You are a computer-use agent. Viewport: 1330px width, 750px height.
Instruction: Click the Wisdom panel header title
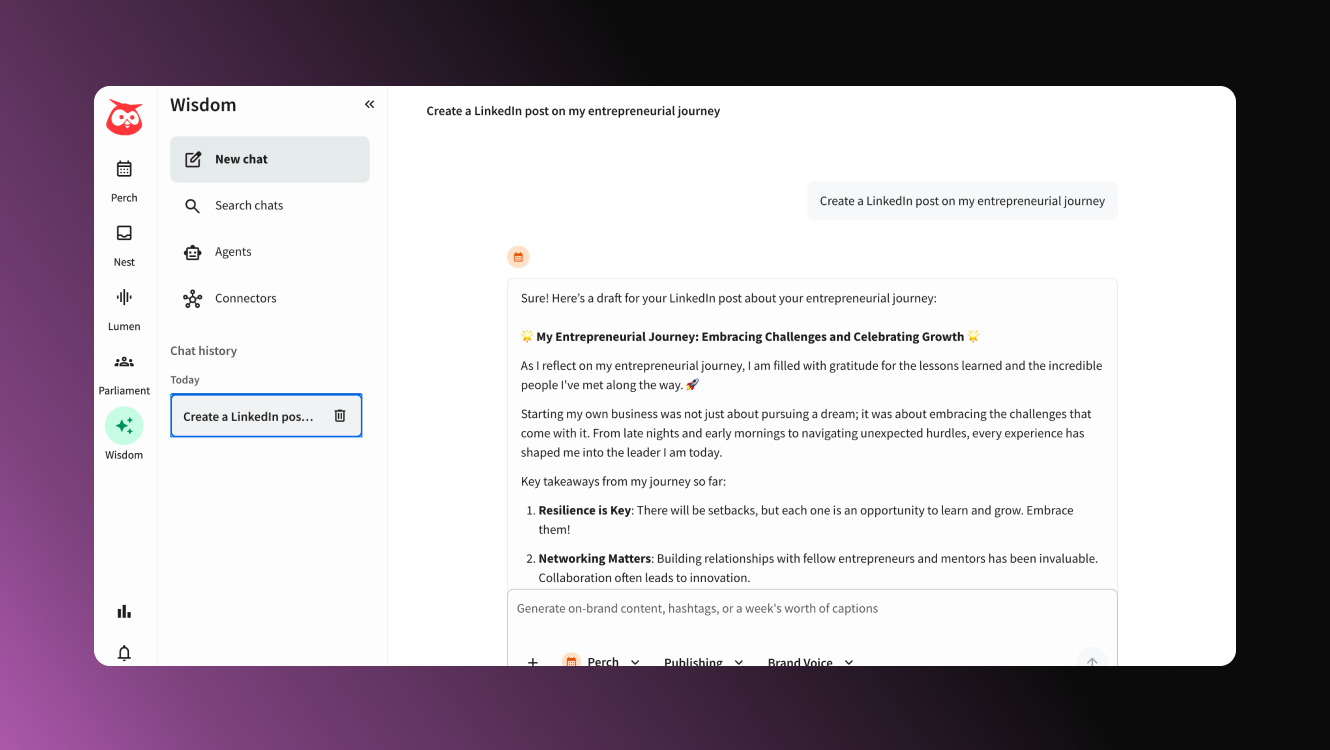pyautogui.click(x=203, y=105)
